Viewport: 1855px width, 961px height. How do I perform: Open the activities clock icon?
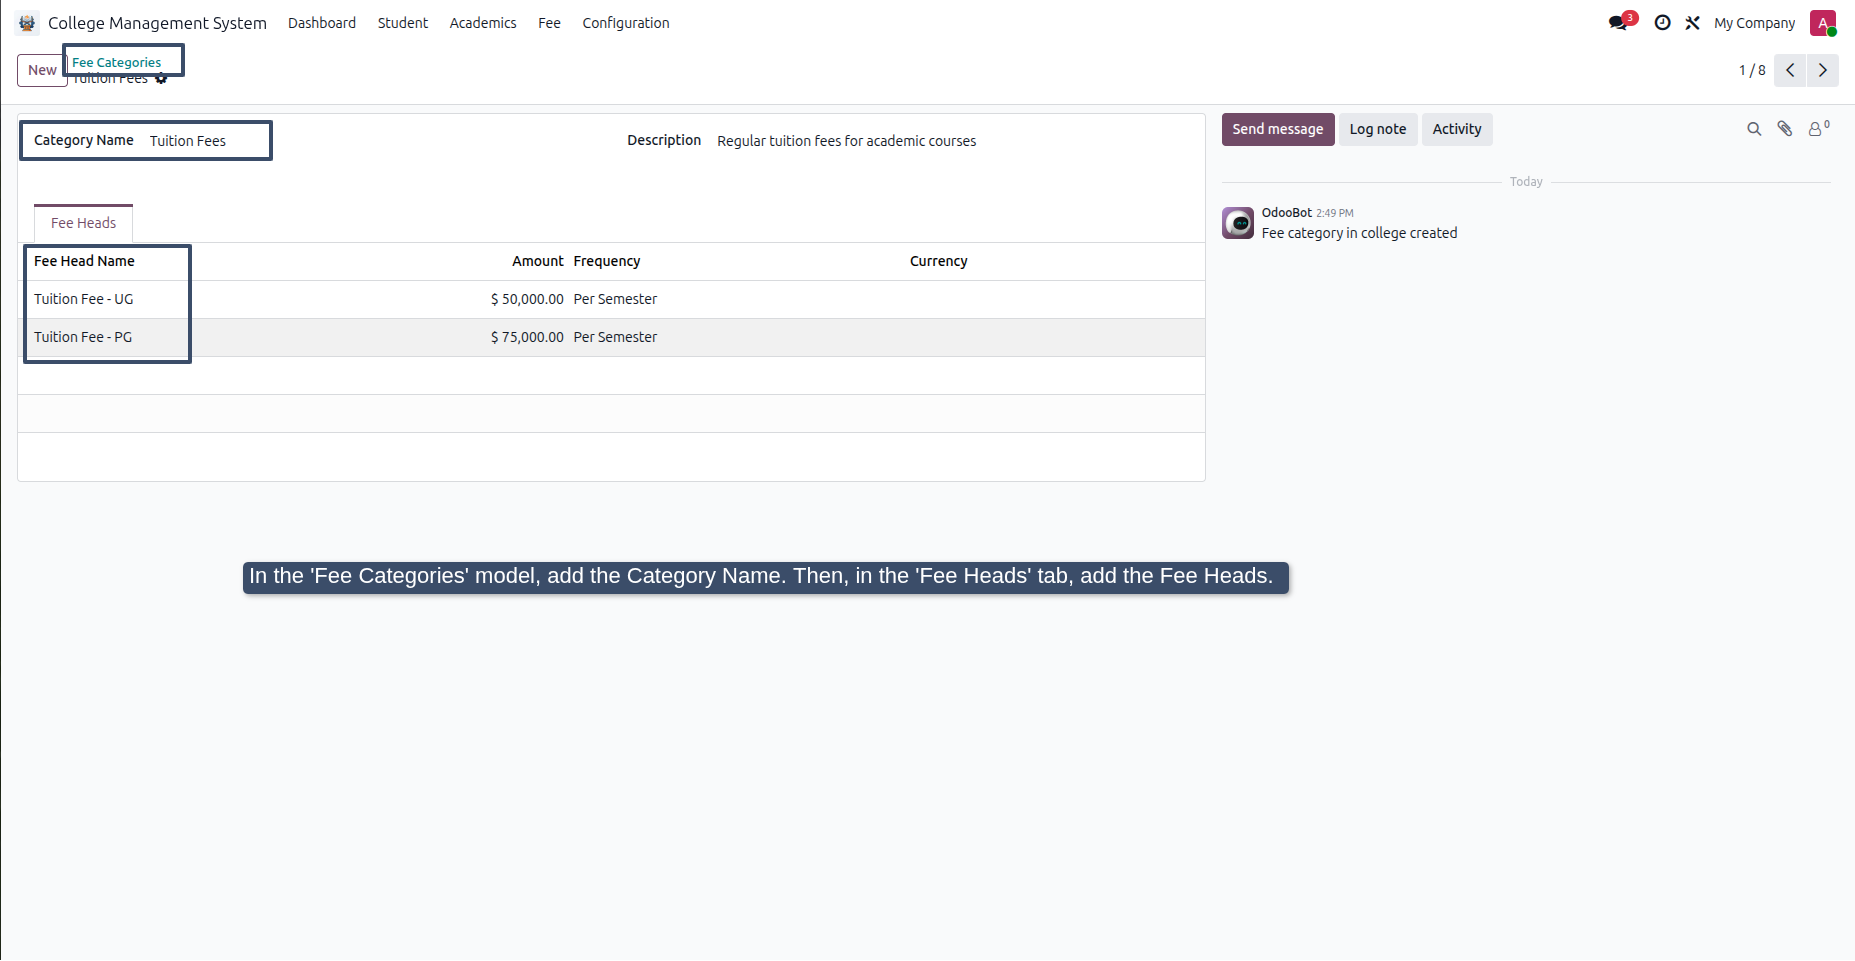(x=1662, y=22)
